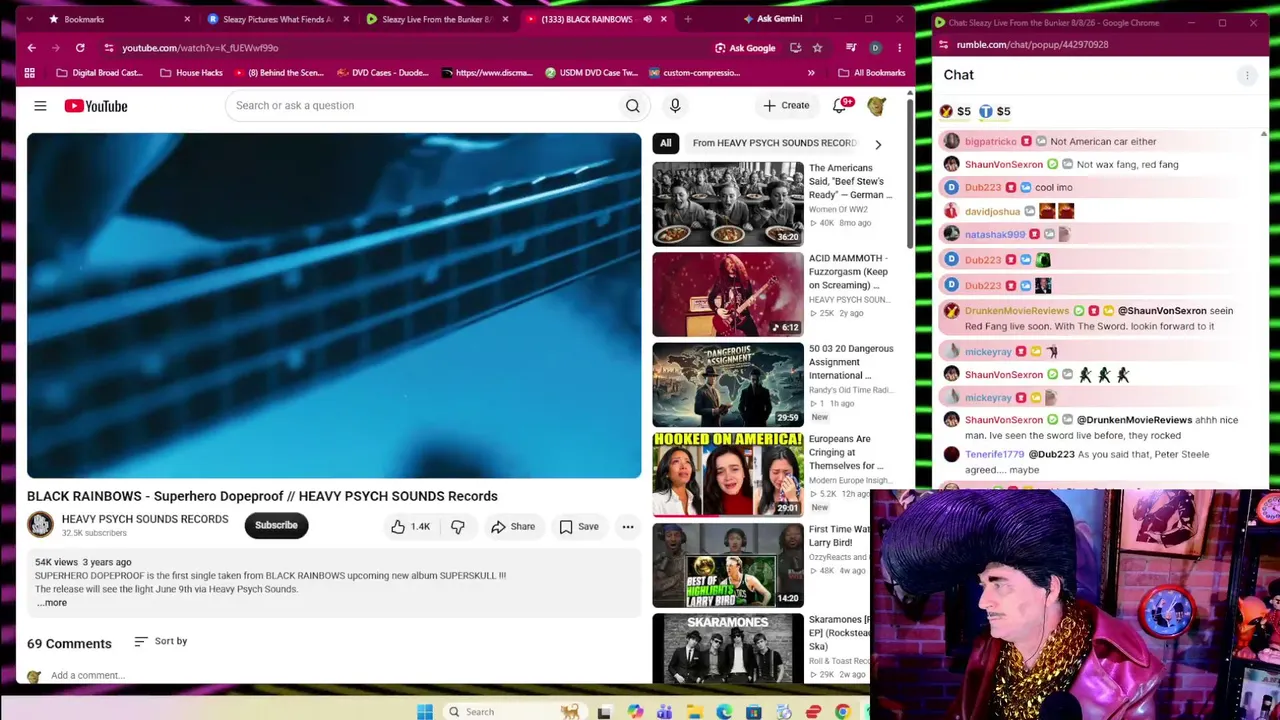
Task: Select the All filter chip
Action: (665, 143)
